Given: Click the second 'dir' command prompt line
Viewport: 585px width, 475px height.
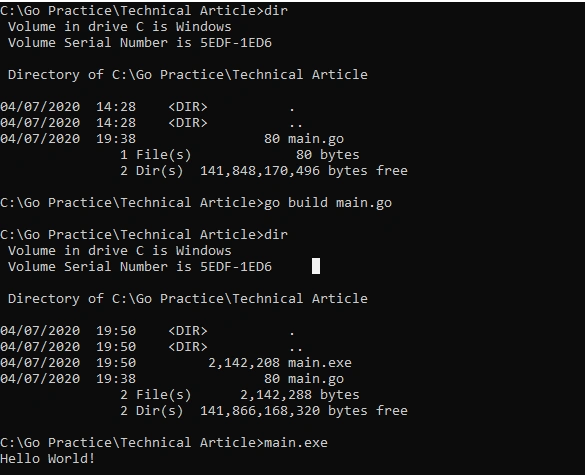Looking at the screenshot, I should pos(144,235).
